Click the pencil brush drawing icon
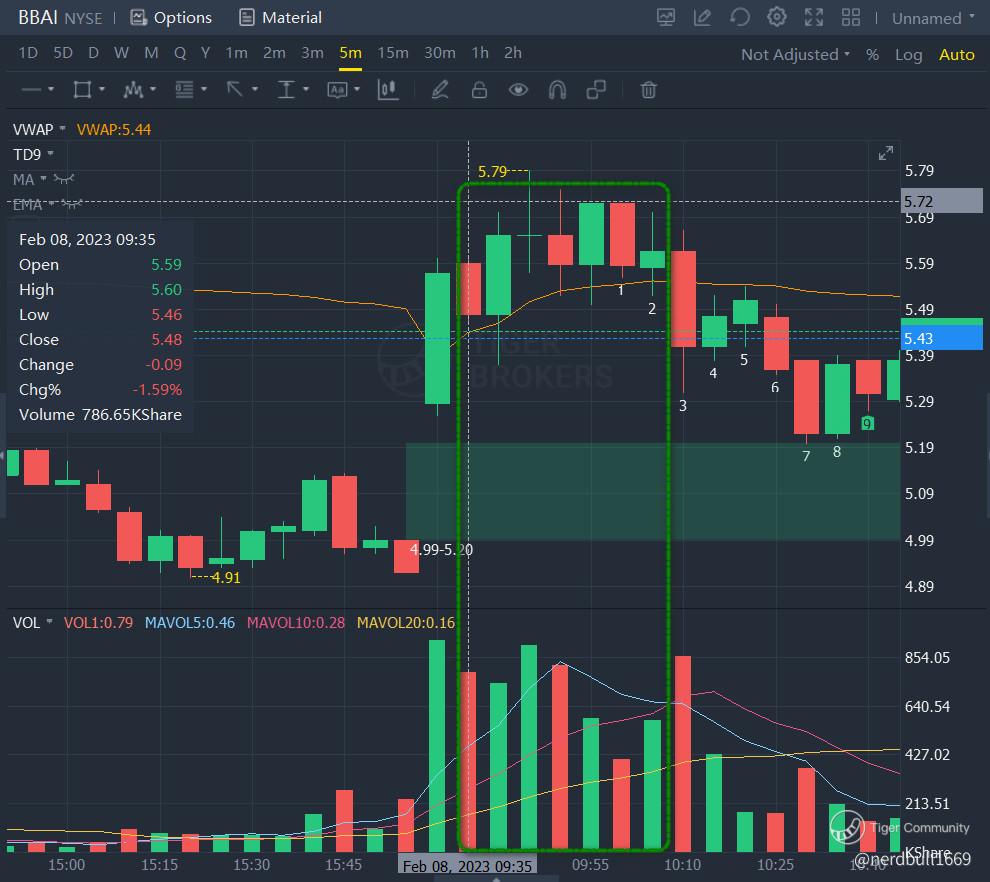 tap(440, 90)
